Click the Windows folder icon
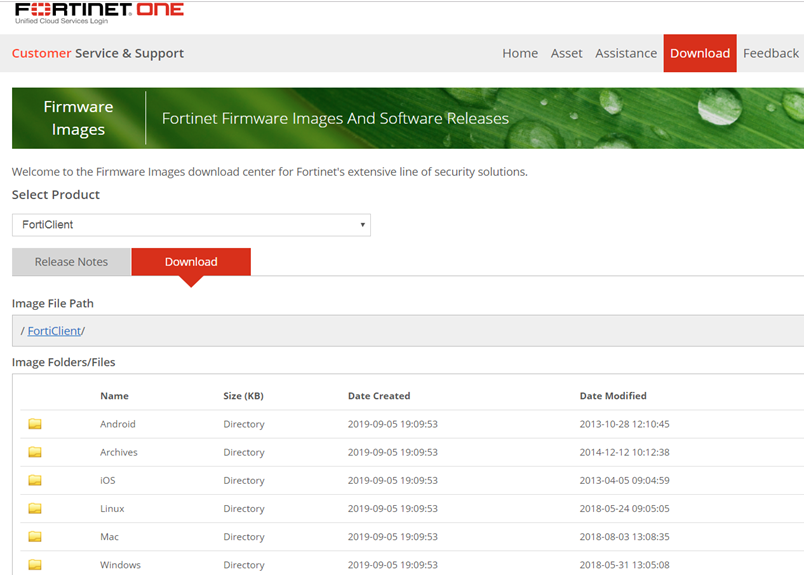Image resolution: width=804 pixels, height=575 pixels. (35, 565)
